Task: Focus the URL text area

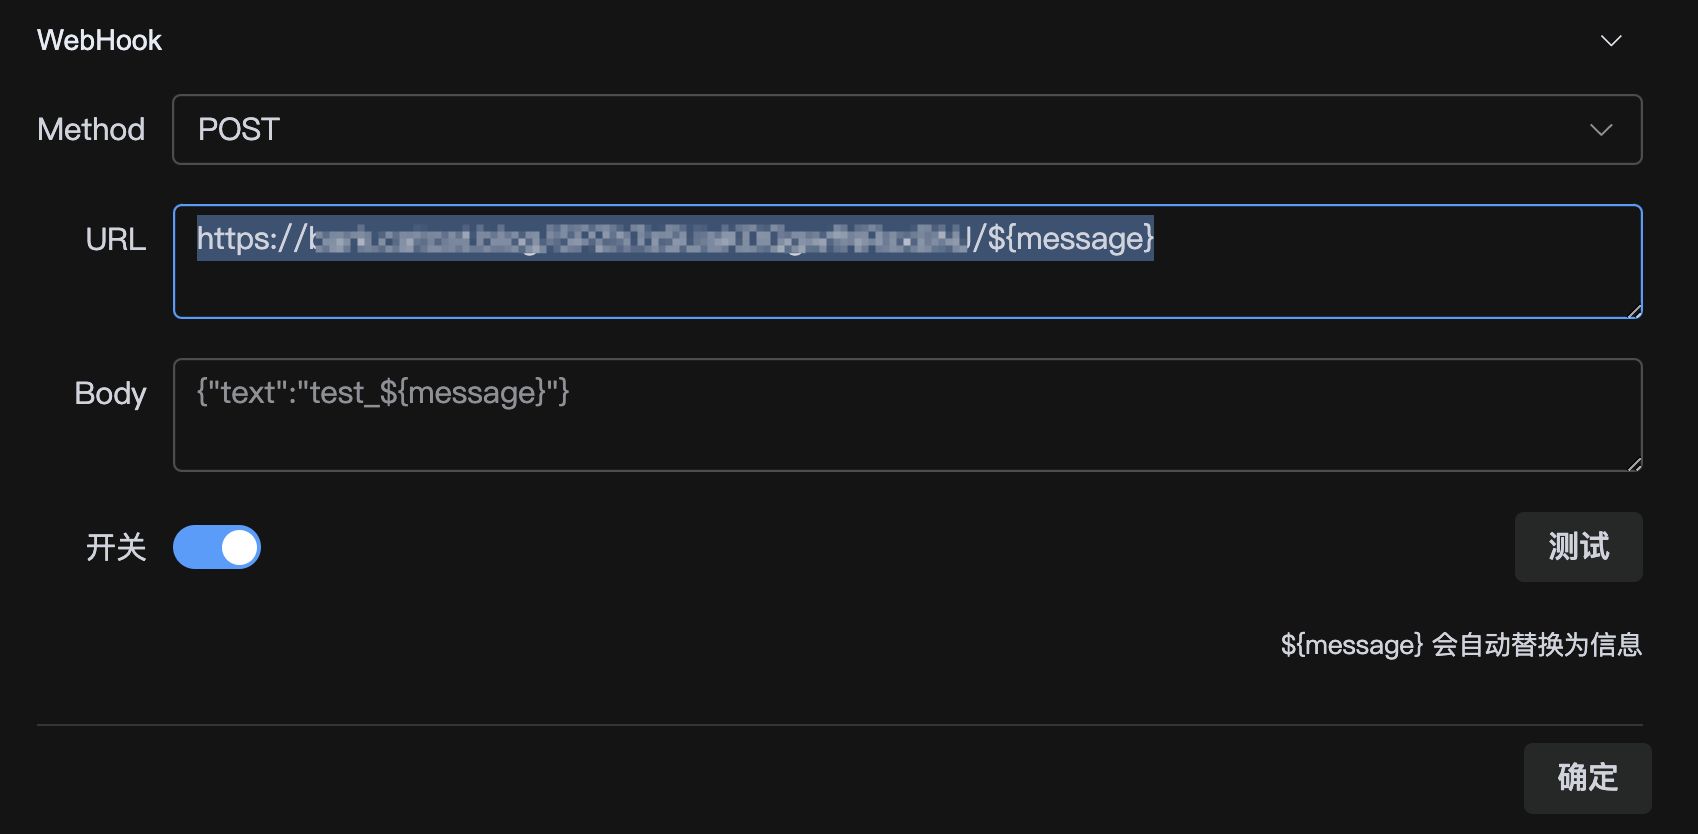Action: tap(907, 262)
